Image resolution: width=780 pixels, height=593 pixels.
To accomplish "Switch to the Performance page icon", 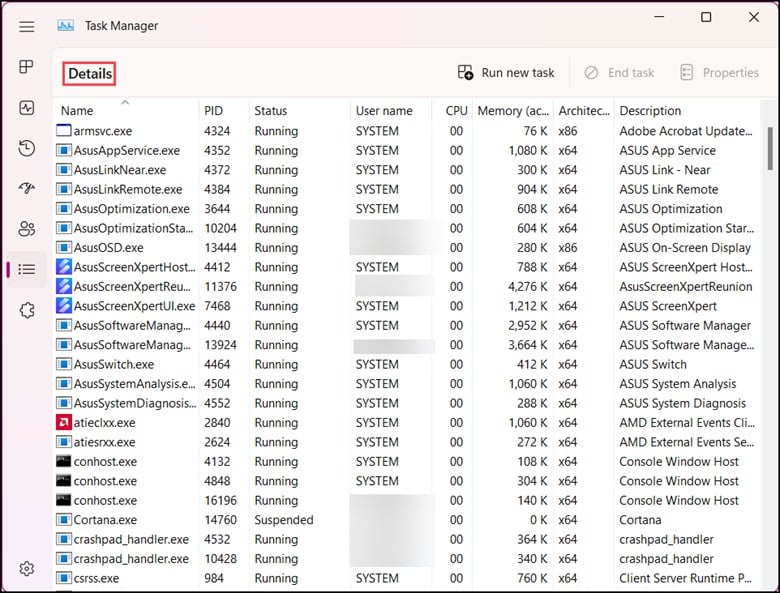I will (x=27, y=108).
